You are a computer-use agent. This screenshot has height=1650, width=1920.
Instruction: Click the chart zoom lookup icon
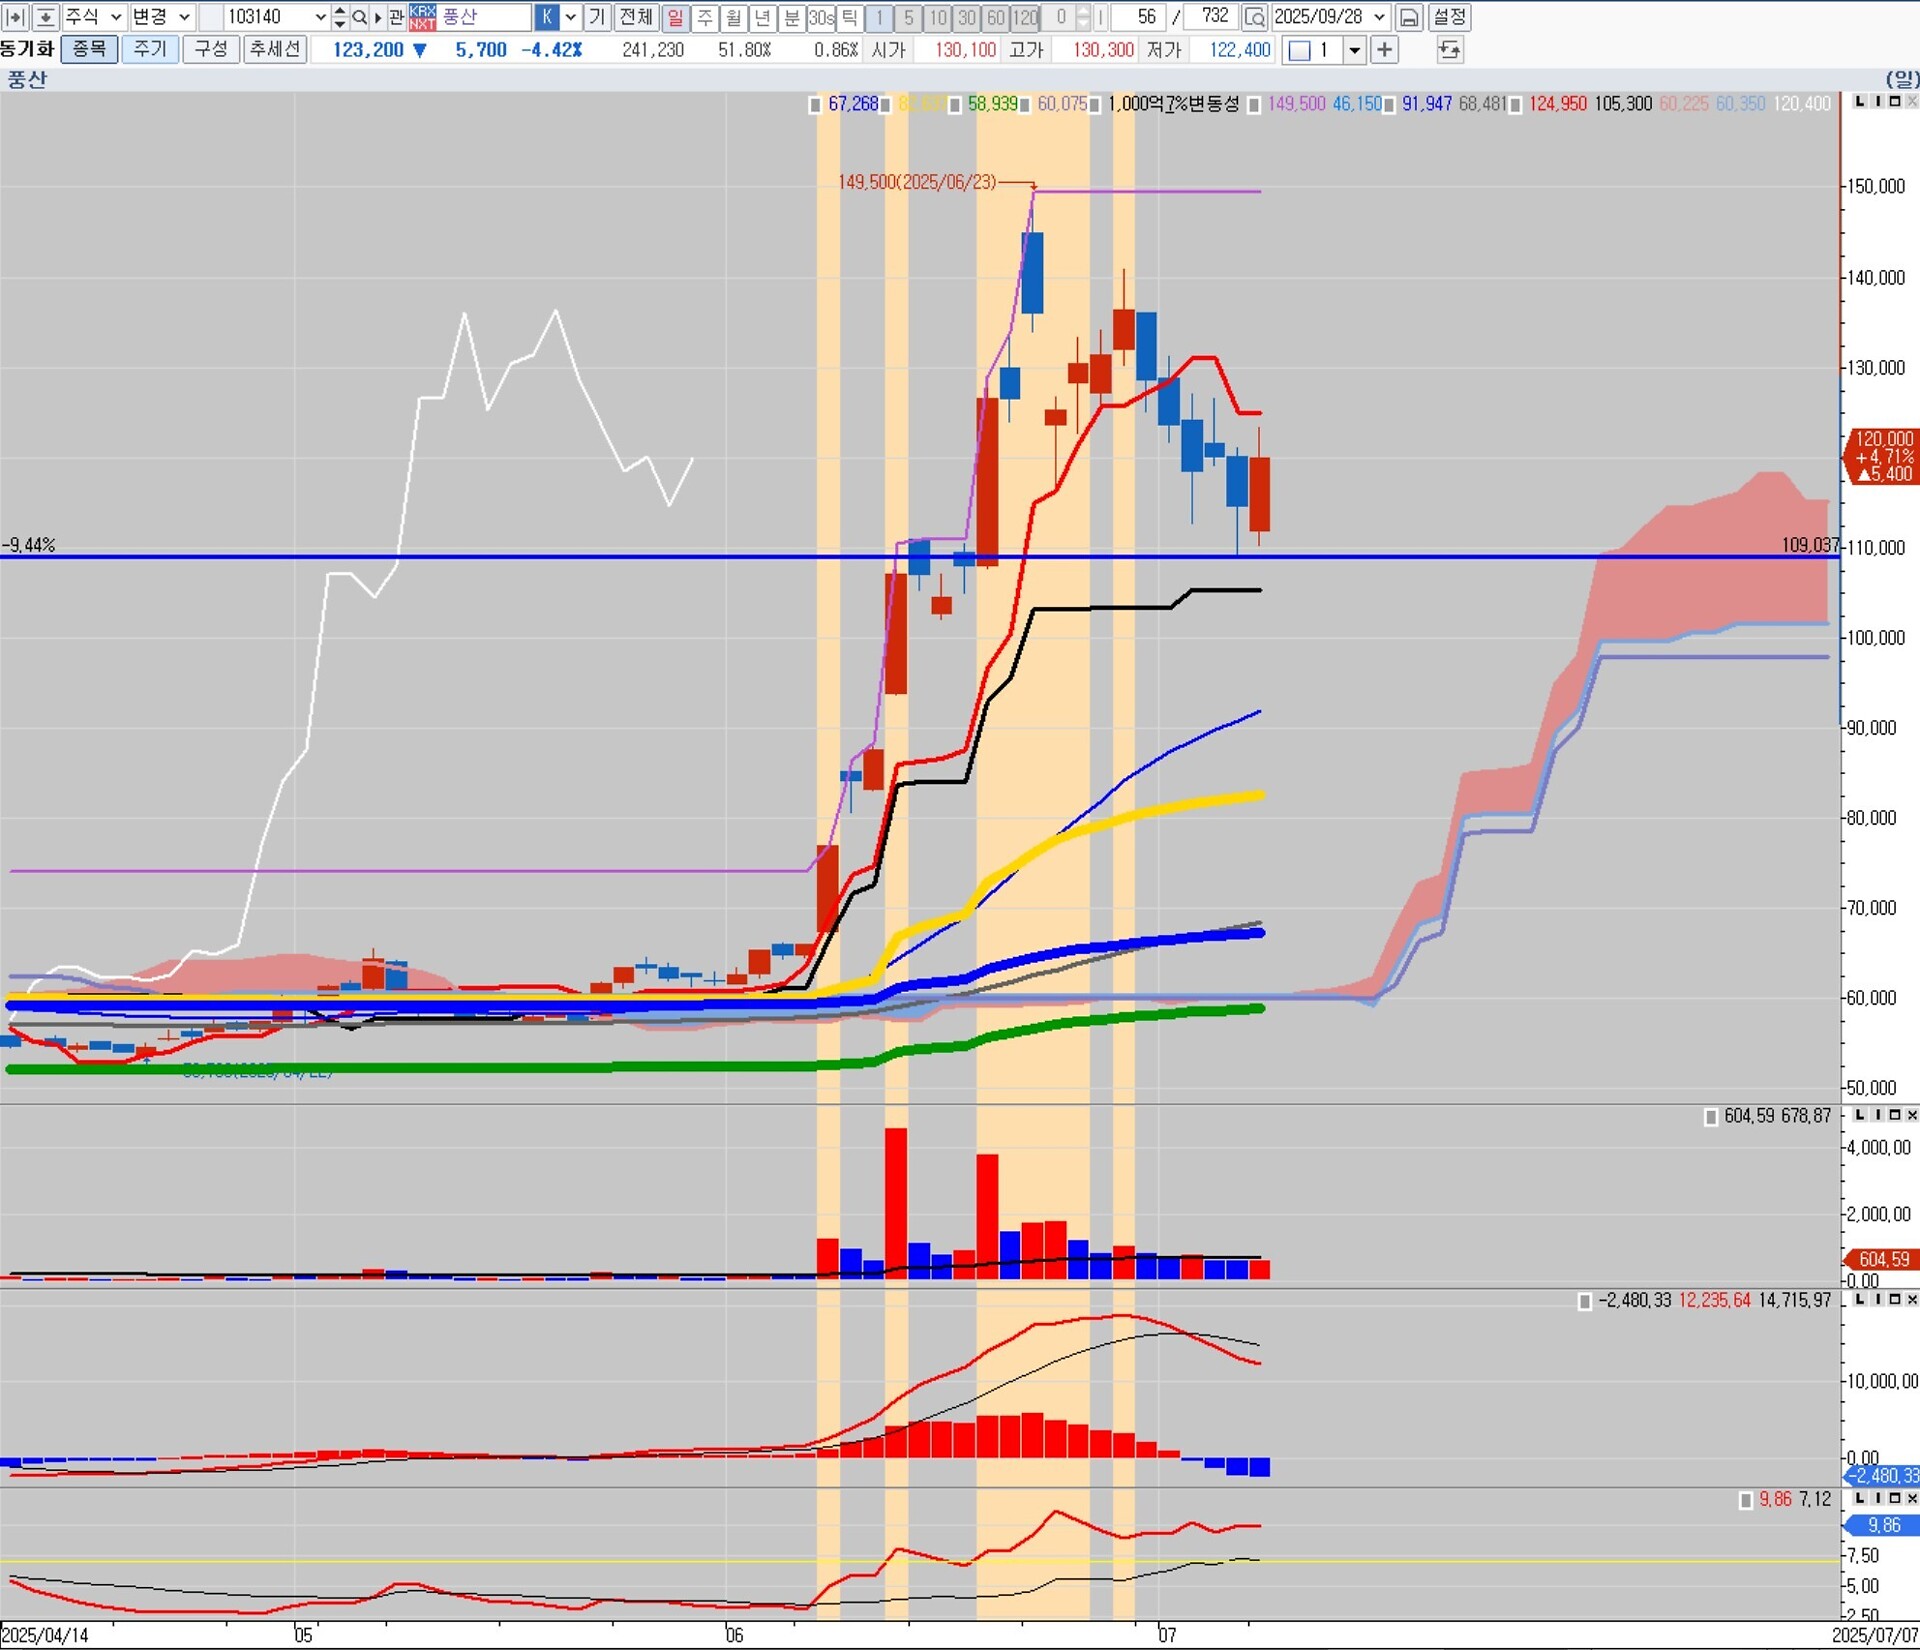(1254, 17)
